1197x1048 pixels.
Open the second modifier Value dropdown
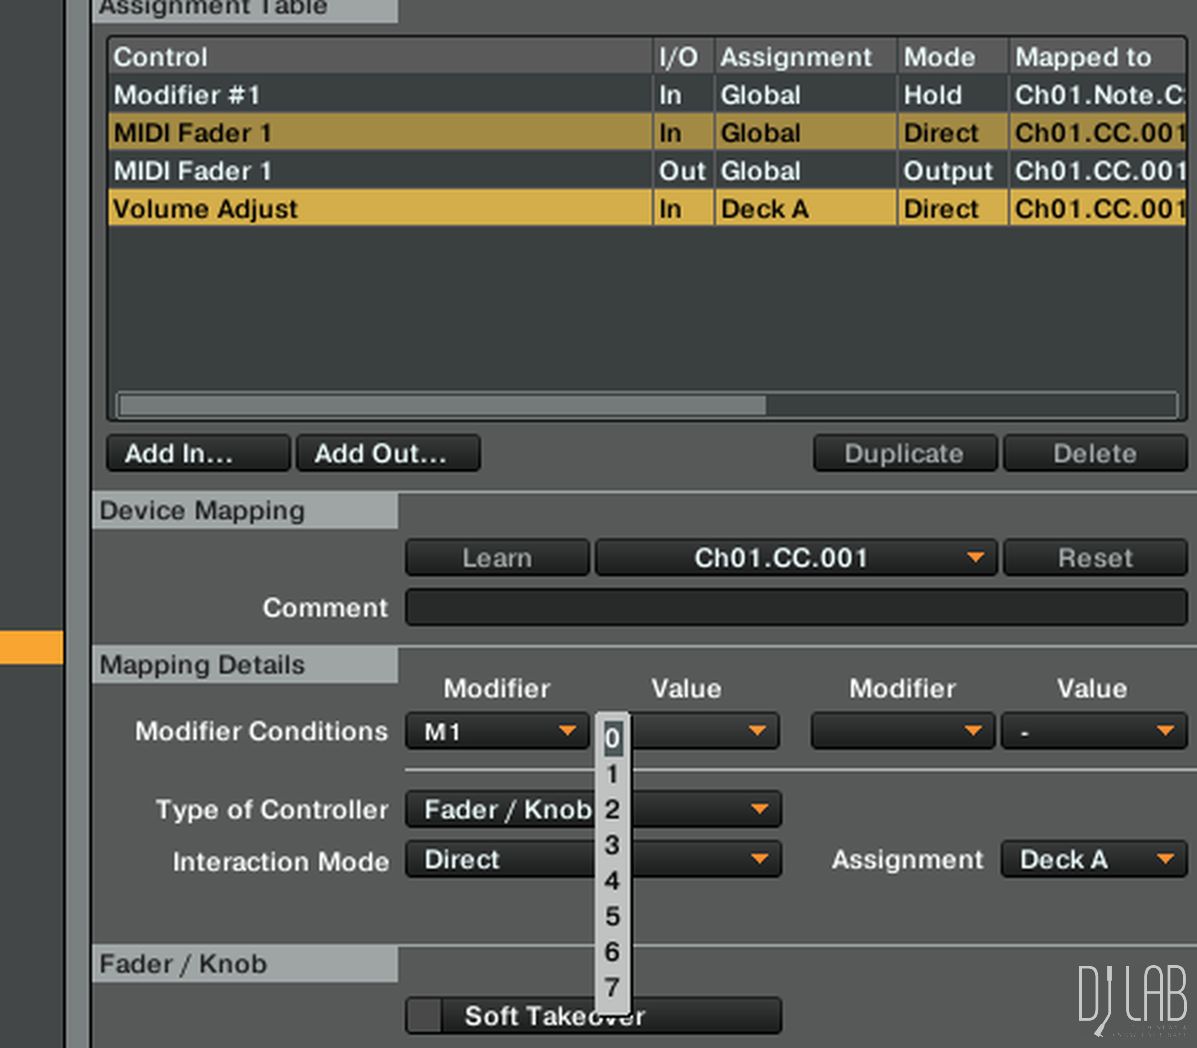1093,731
